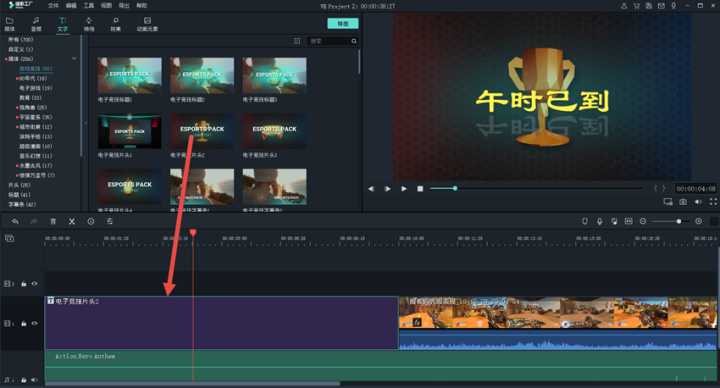Click the teal 导出 export button
The image size is (720, 388).
click(x=343, y=23)
